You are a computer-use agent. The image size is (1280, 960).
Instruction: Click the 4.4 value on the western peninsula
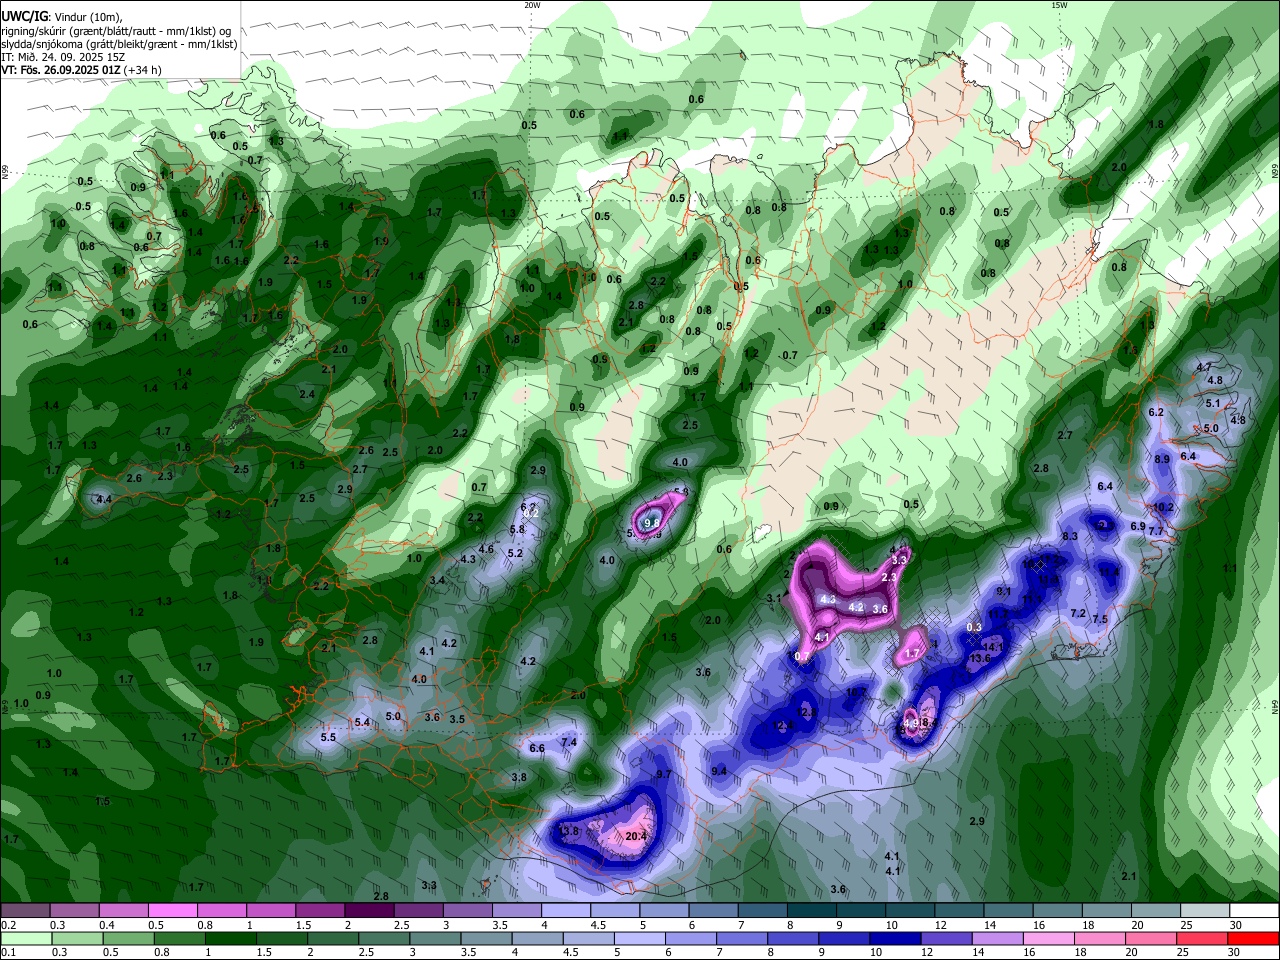103,499
